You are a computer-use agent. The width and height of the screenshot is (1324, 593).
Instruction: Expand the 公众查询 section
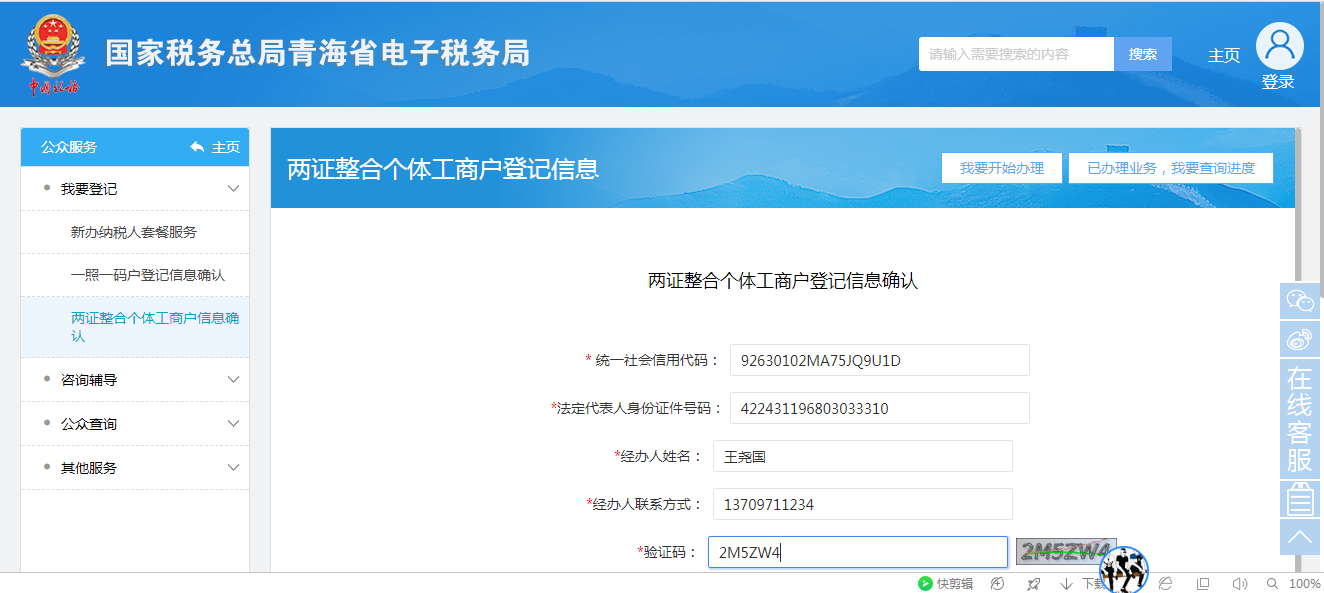[135, 422]
